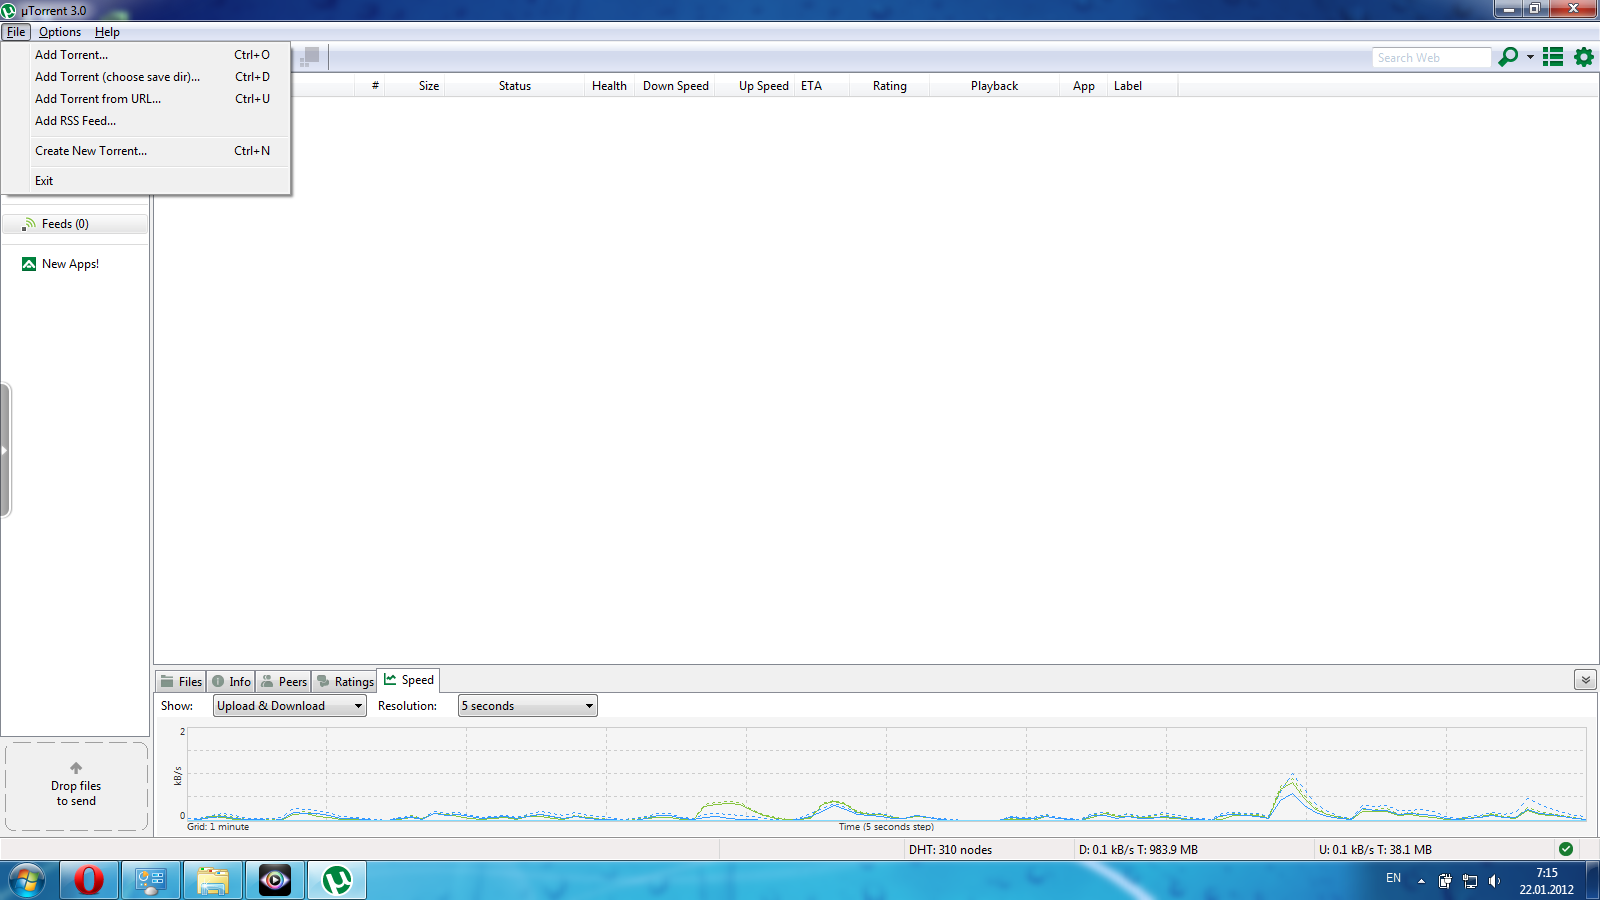Image resolution: width=1600 pixels, height=900 pixels.
Task: Switch to the Ratings tab
Action: [344, 682]
